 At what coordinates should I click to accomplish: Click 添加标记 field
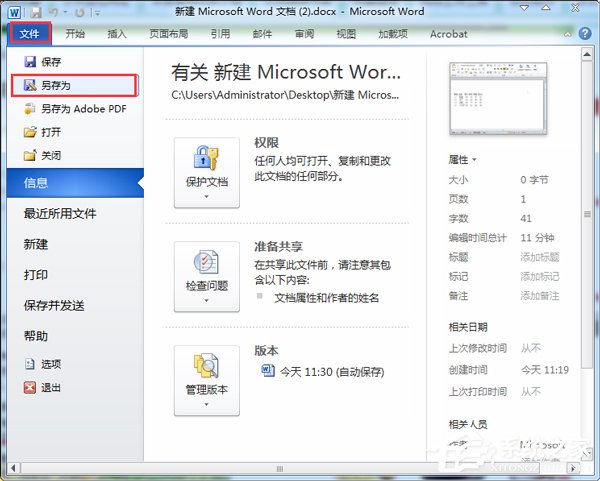click(x=540, y=276)
